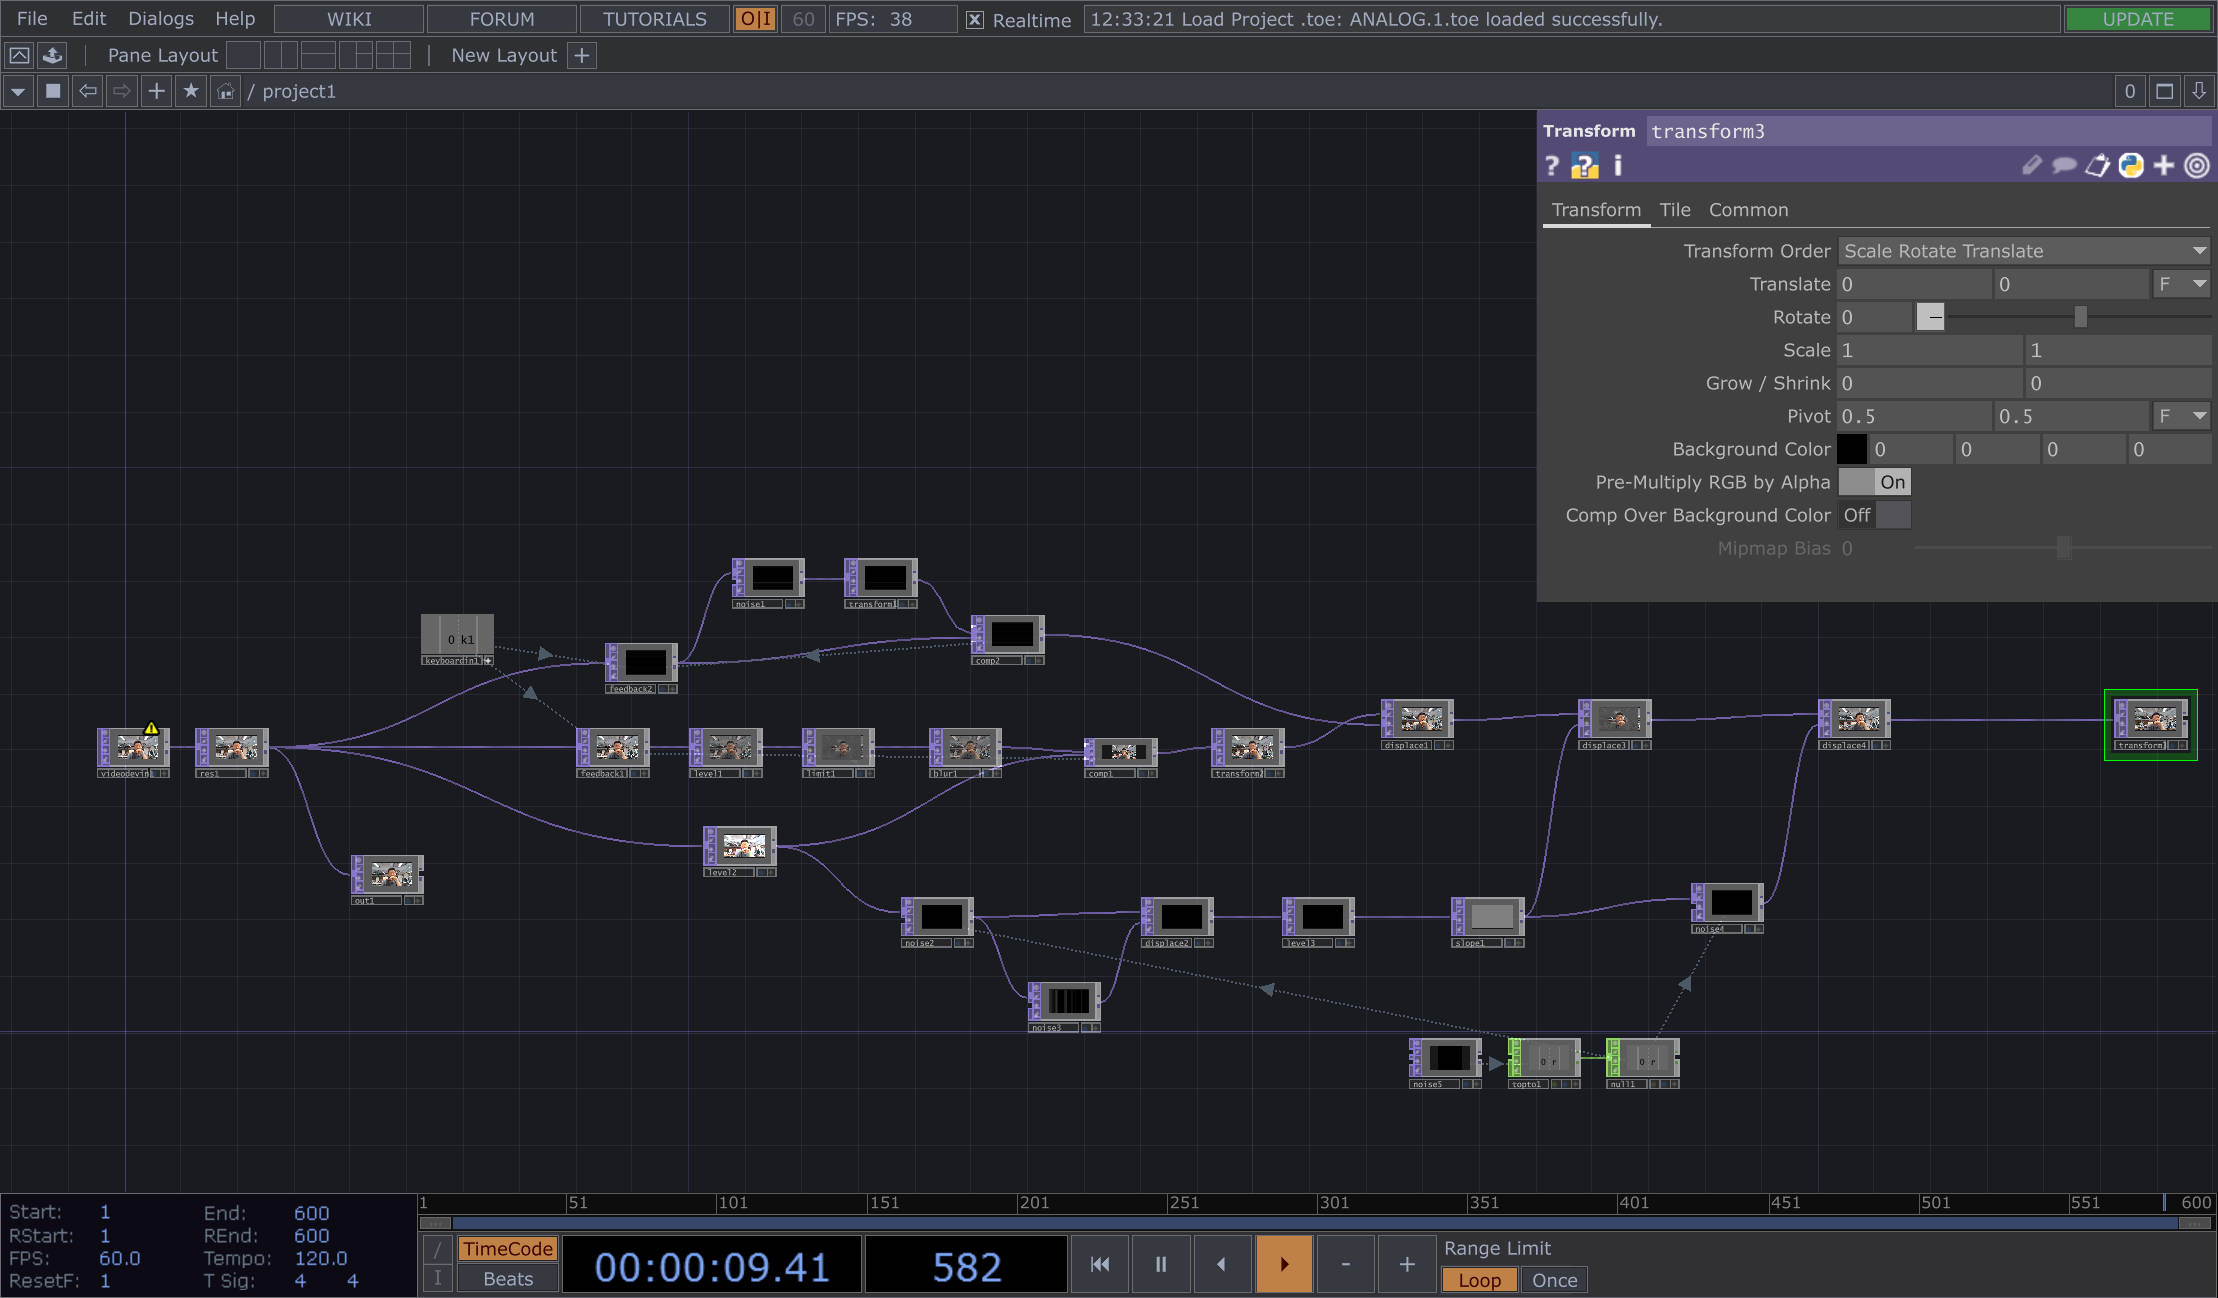Jump to the timeline start

1100,1264
